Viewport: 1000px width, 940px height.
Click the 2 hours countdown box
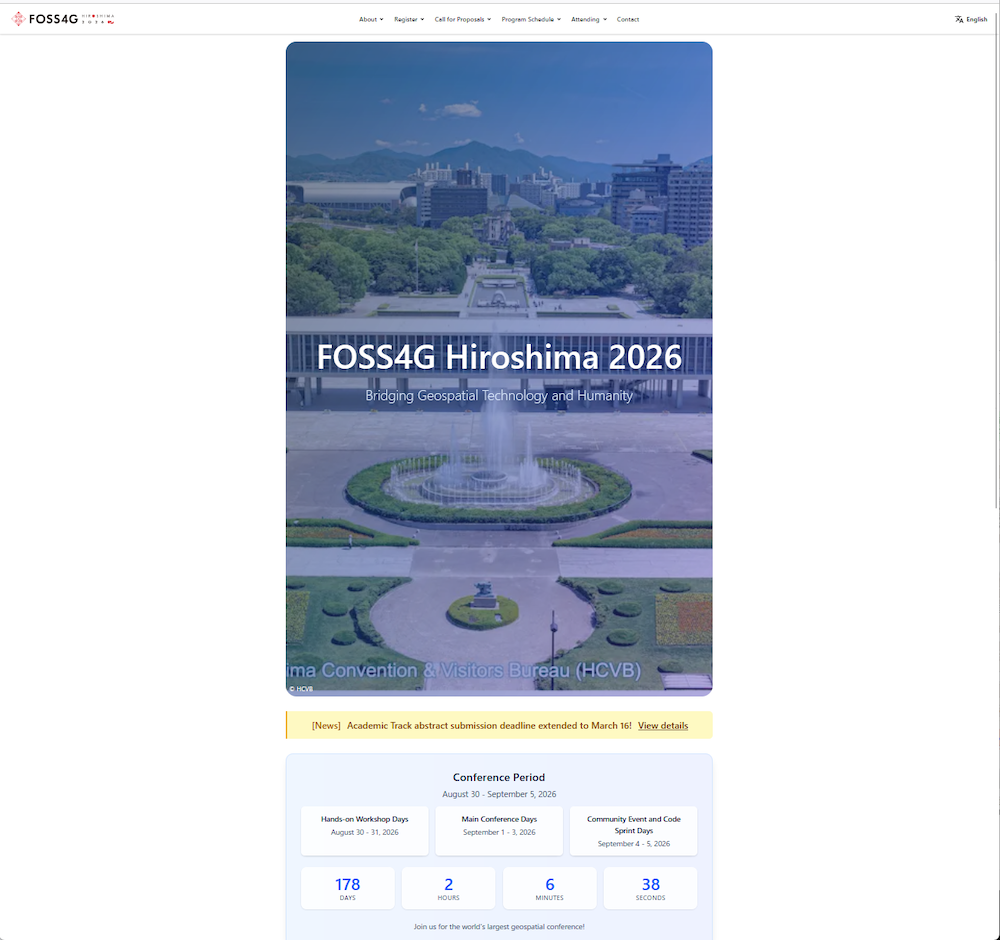[448, 888]
